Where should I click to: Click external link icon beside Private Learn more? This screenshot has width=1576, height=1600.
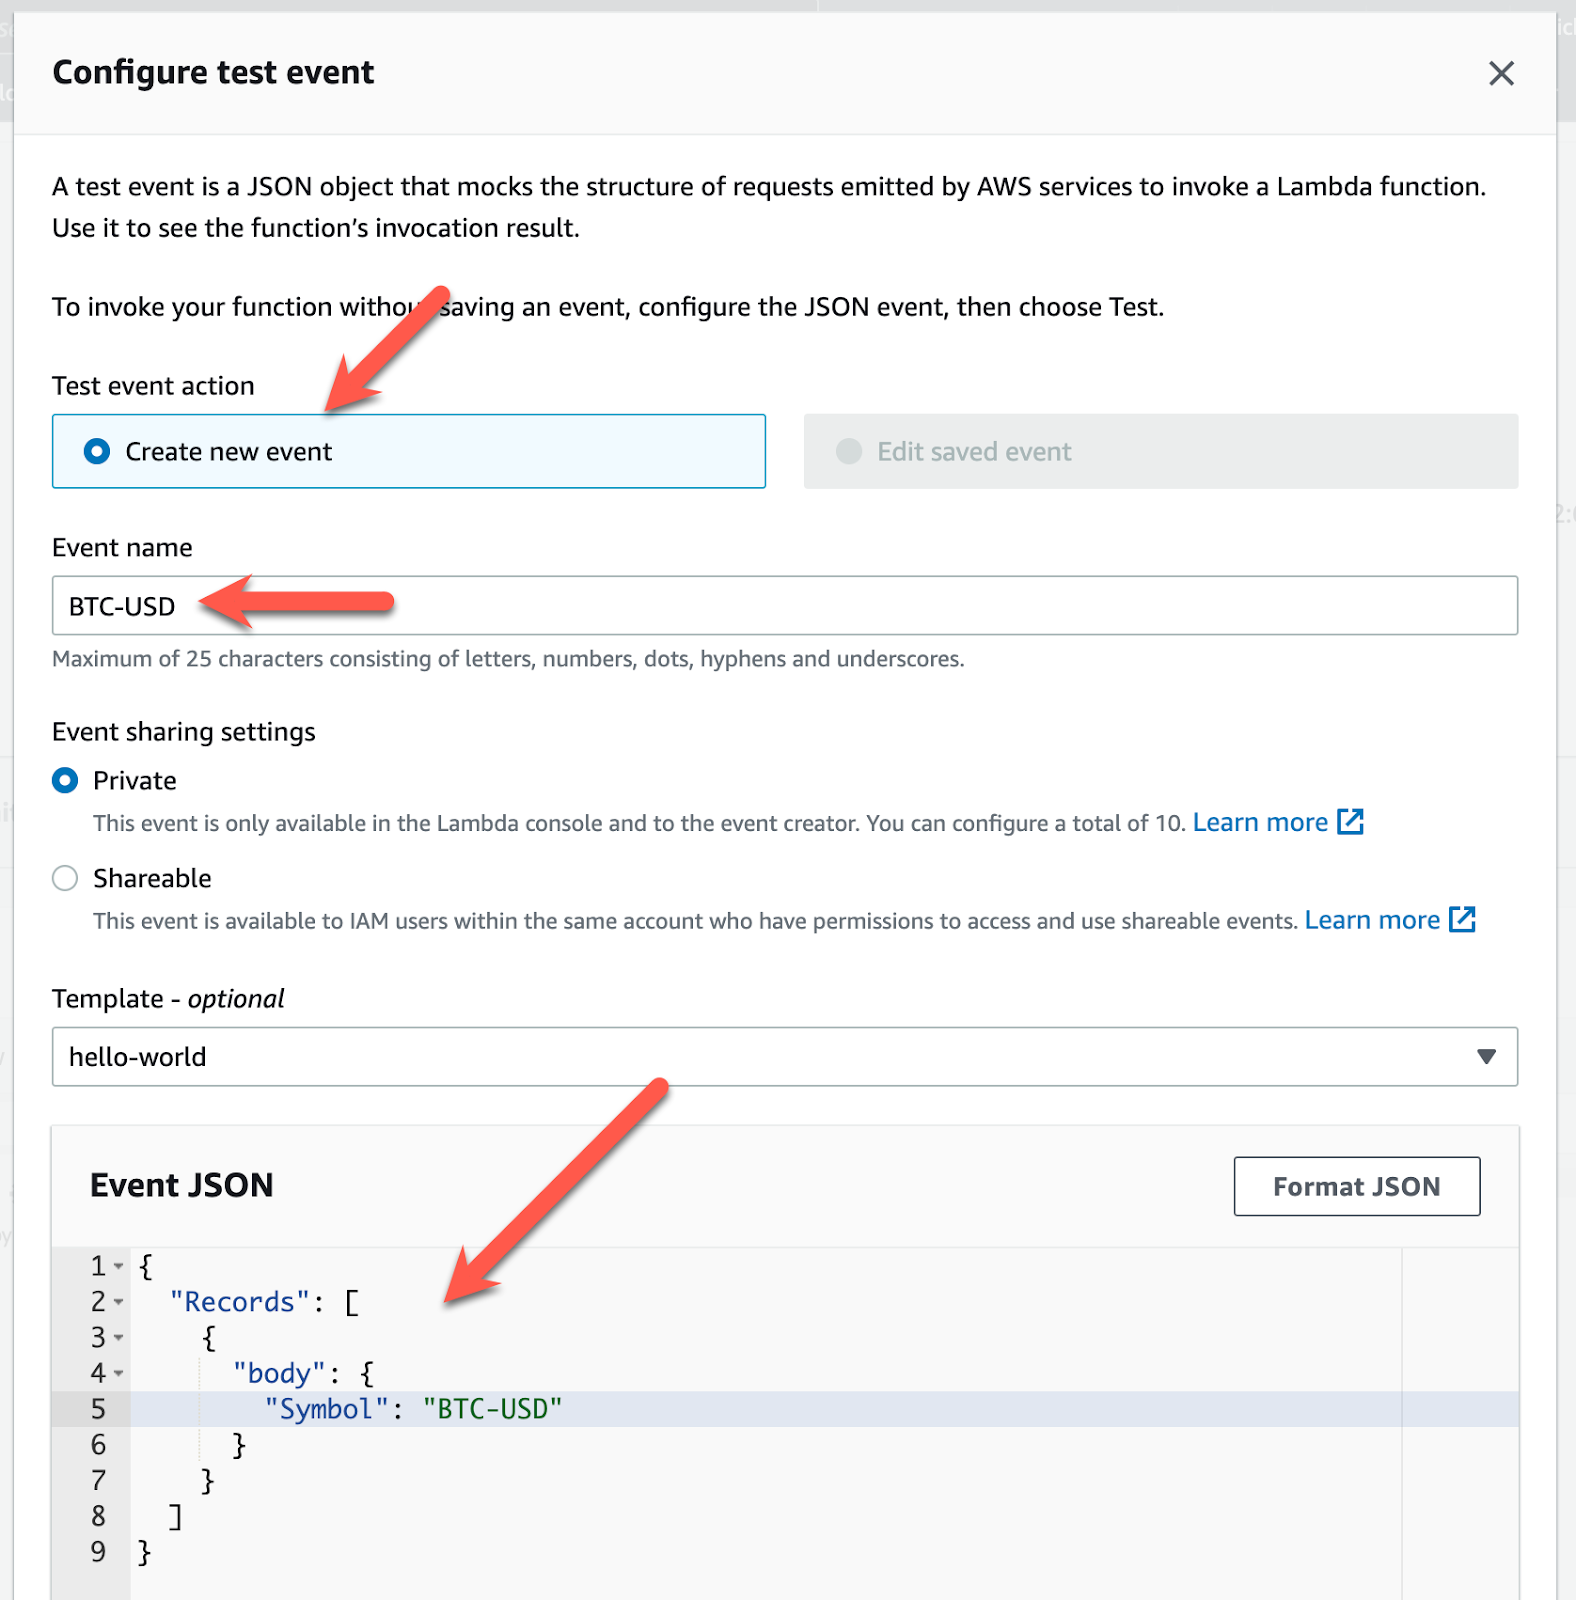click(x=1350, y=822)
